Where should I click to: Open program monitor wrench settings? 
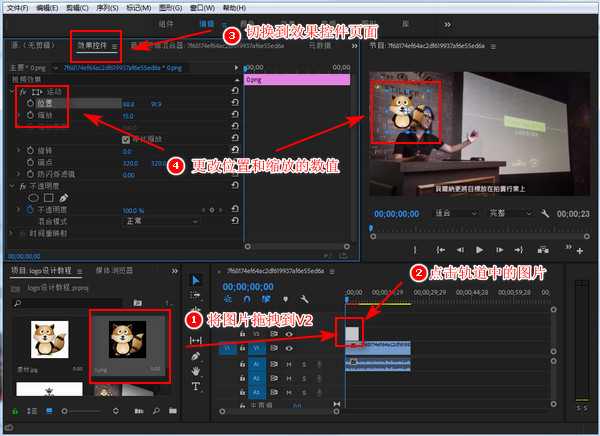coord(545,214)
